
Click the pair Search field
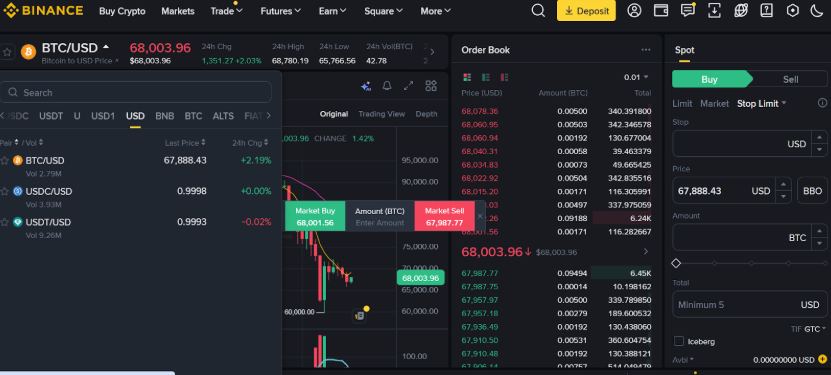(136, 92)
